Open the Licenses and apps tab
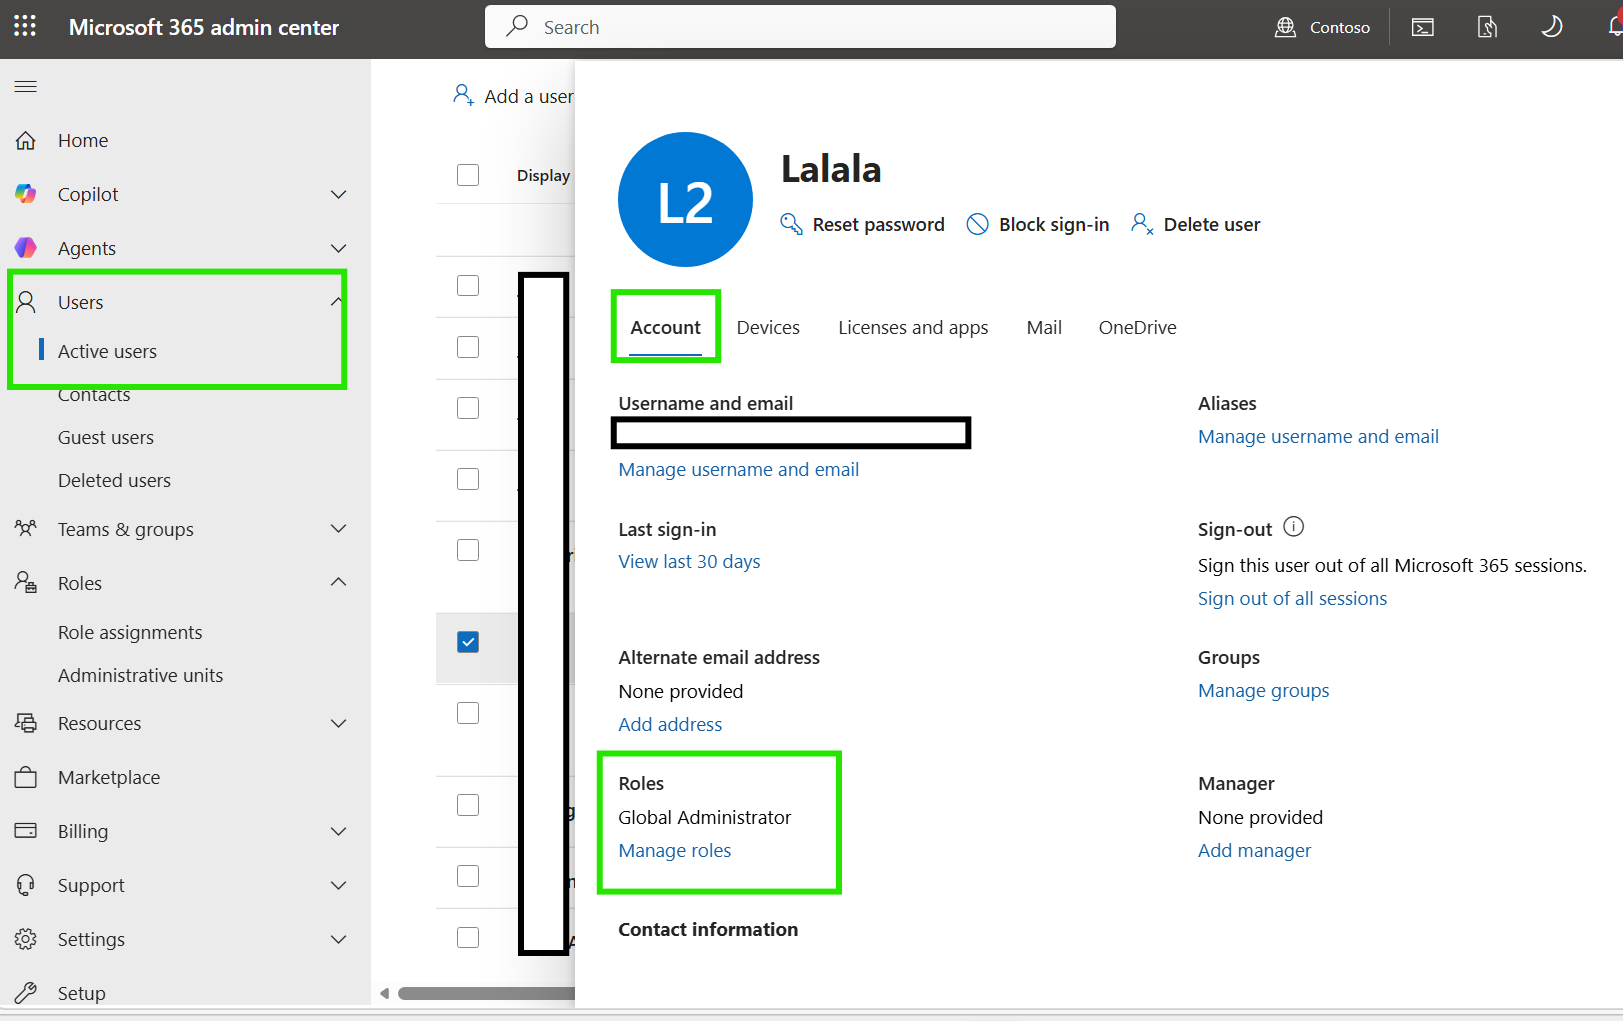Viewport: 1623px width, 1021px height. (x=913, y=328)
